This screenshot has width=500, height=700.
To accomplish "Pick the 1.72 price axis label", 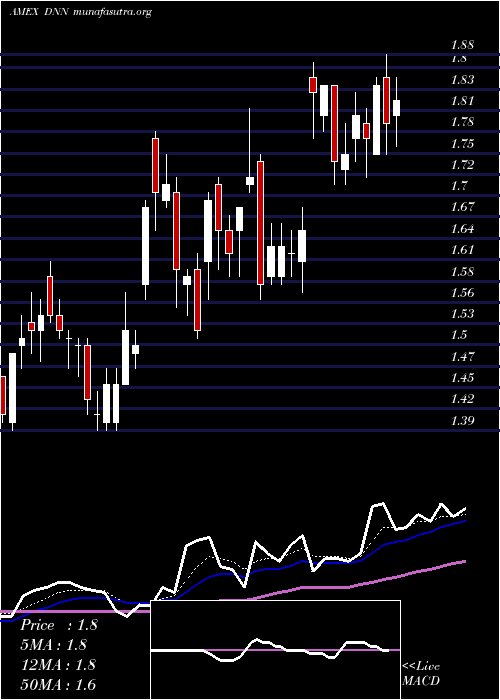I will tap(462, 165).
